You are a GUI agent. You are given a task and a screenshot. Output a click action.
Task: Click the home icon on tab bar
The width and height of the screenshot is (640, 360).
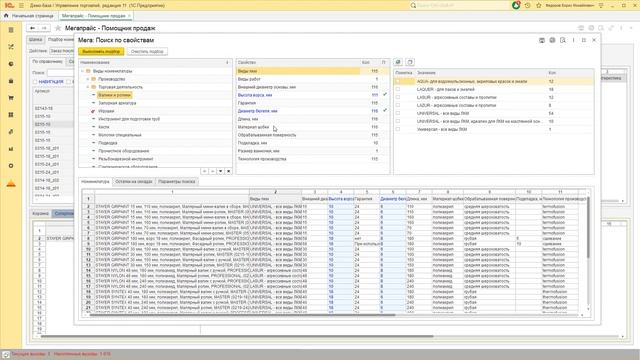[6, 16]
